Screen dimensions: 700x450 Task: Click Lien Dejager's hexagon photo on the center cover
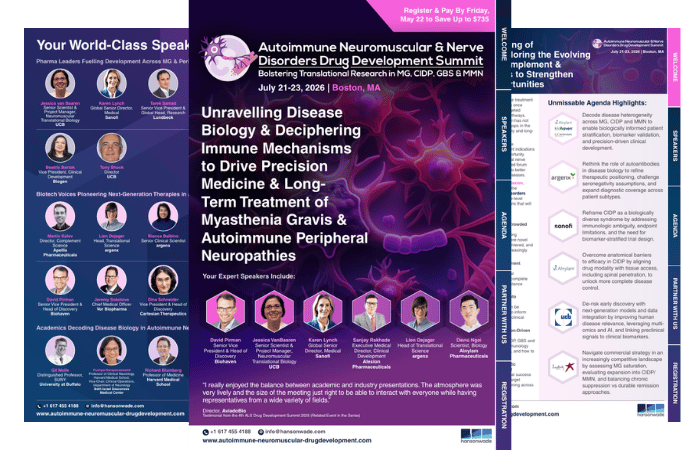pos(420,311)
